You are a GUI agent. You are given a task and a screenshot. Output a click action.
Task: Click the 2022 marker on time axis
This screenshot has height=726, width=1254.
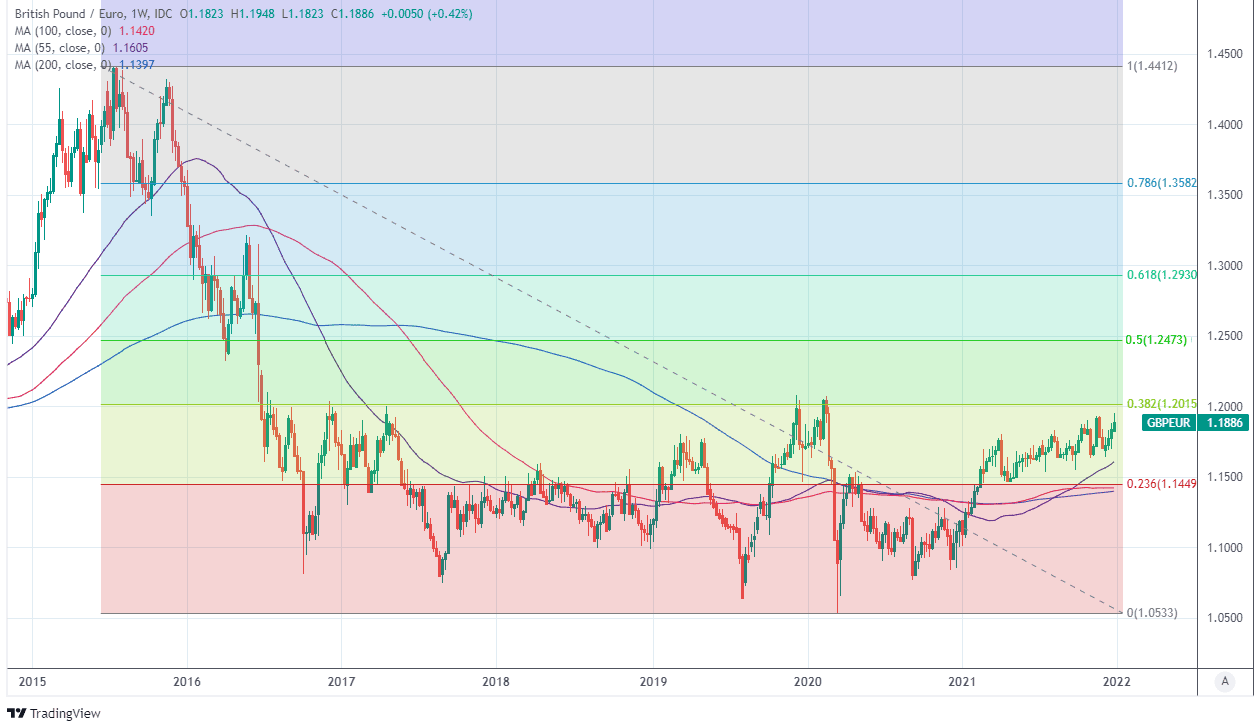point(1117,682)
